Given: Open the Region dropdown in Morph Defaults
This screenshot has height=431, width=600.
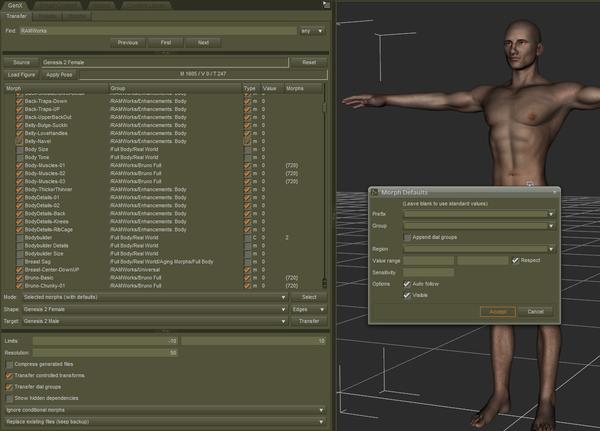Looking at the screenshot, I should pos(477,248).
